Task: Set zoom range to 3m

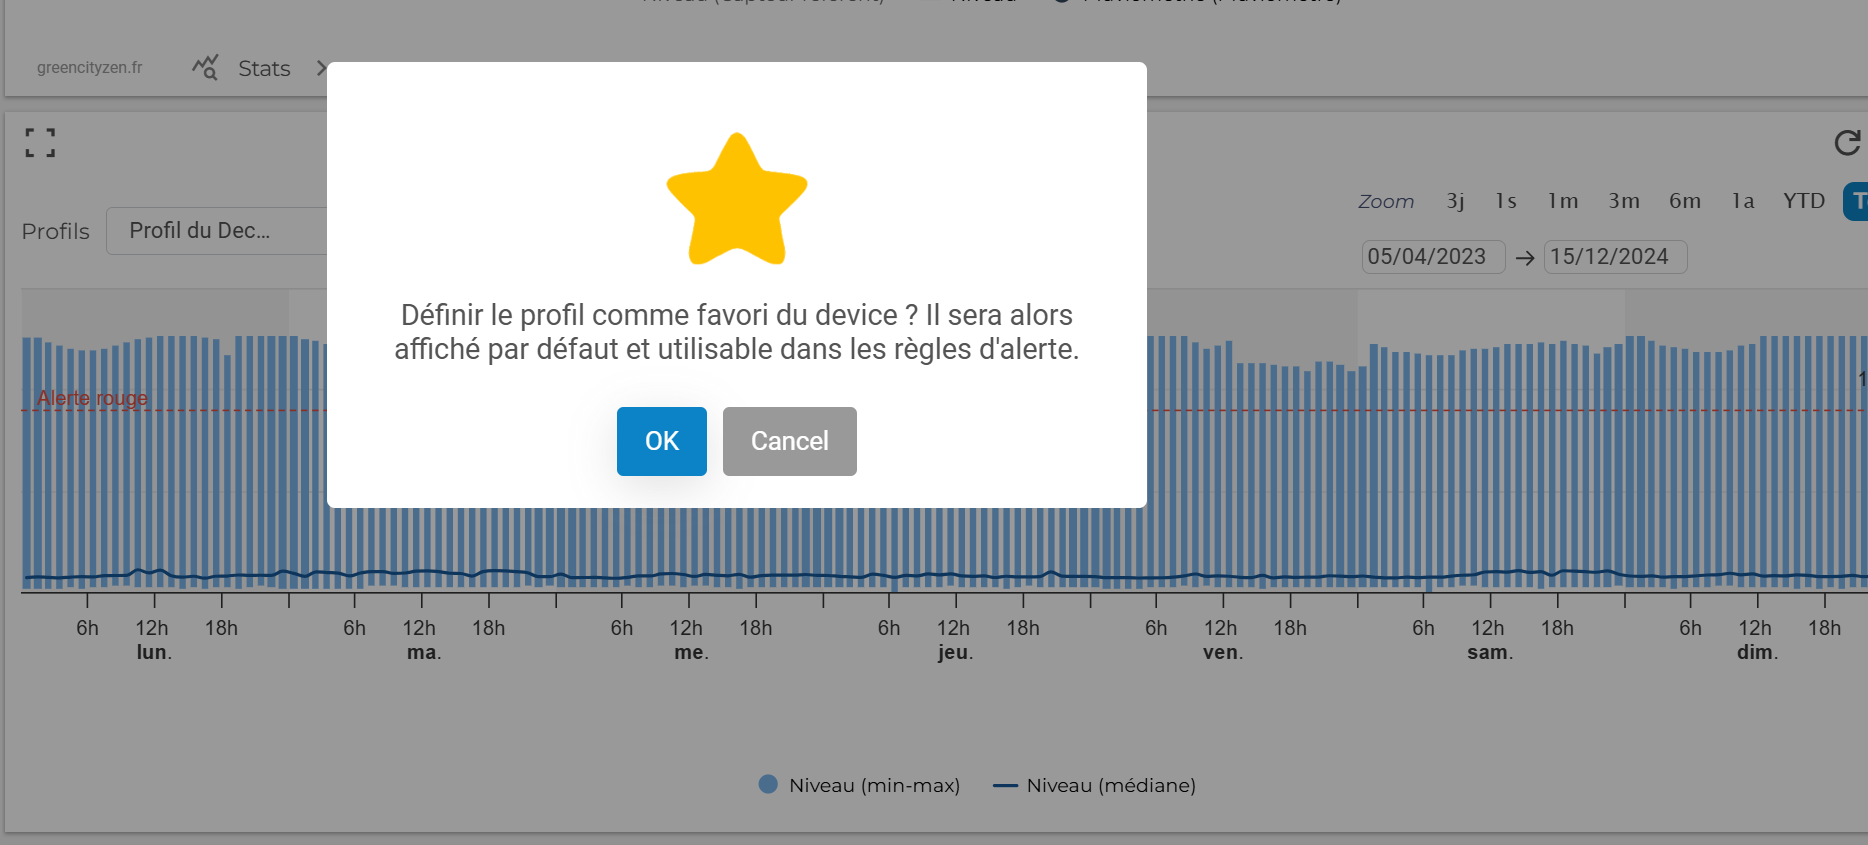Action: tap(1623, 201)
